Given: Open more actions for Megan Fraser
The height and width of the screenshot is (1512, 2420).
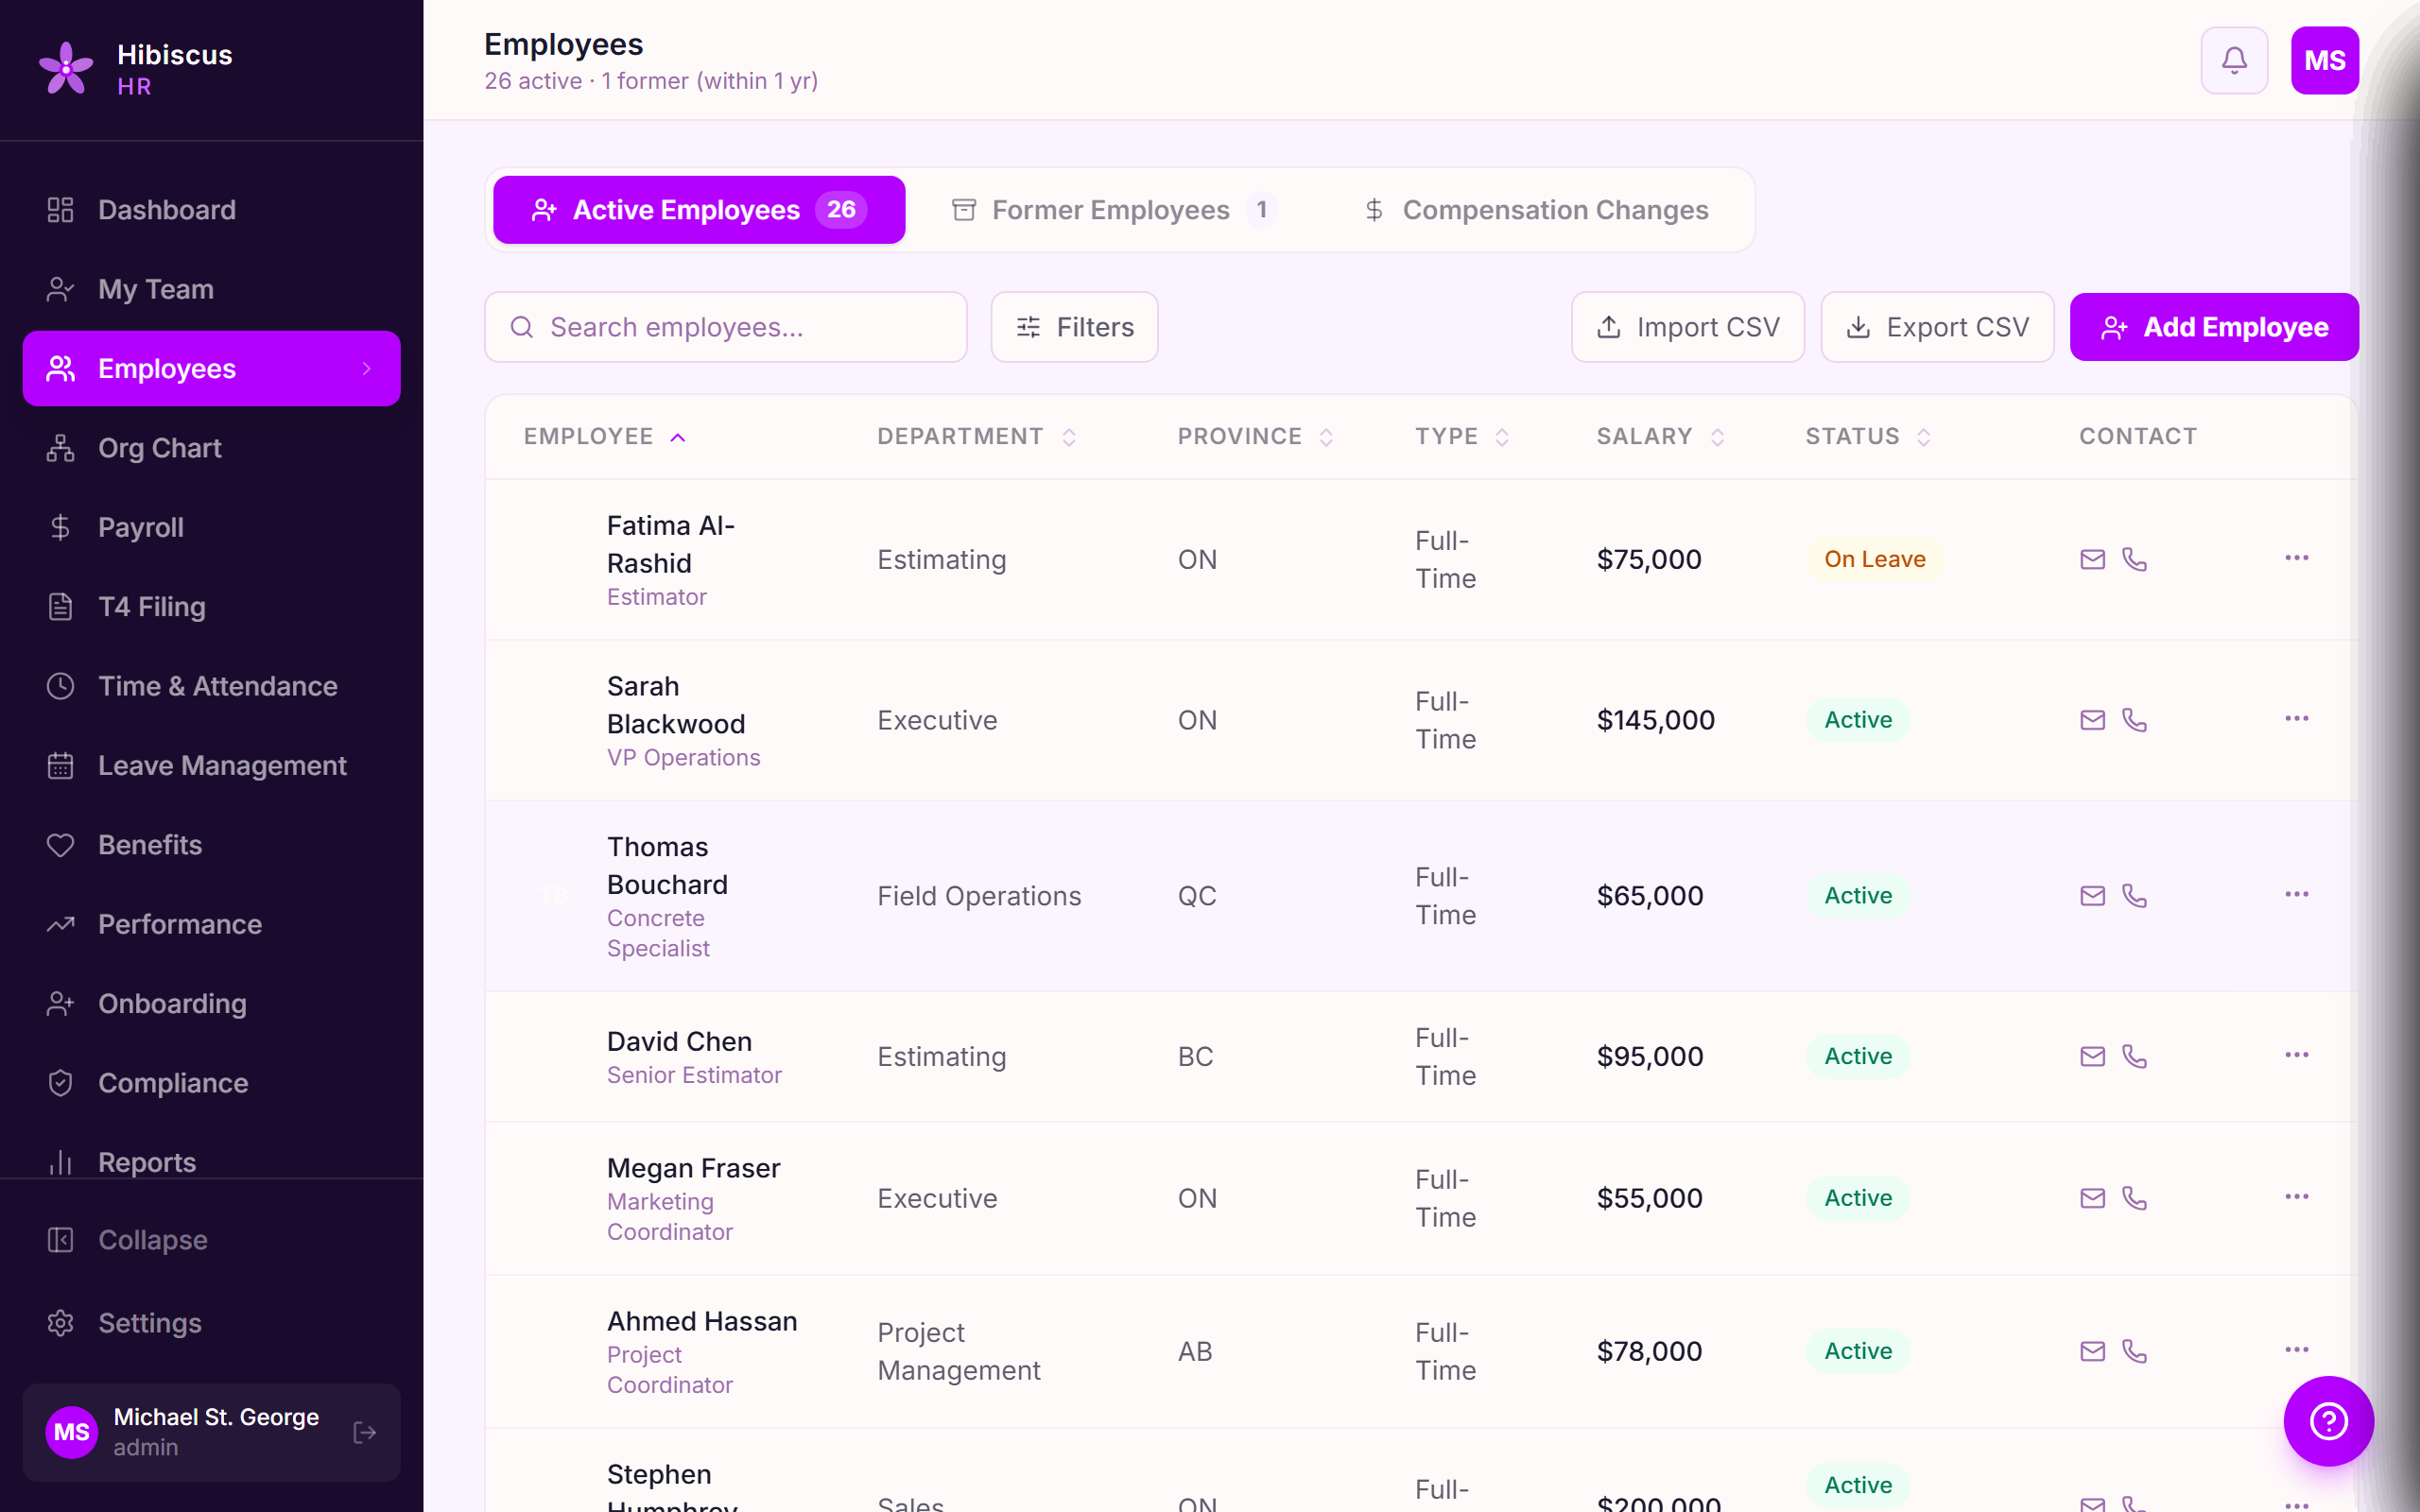Looking at the screenshot, I should pos(2296,1197).
